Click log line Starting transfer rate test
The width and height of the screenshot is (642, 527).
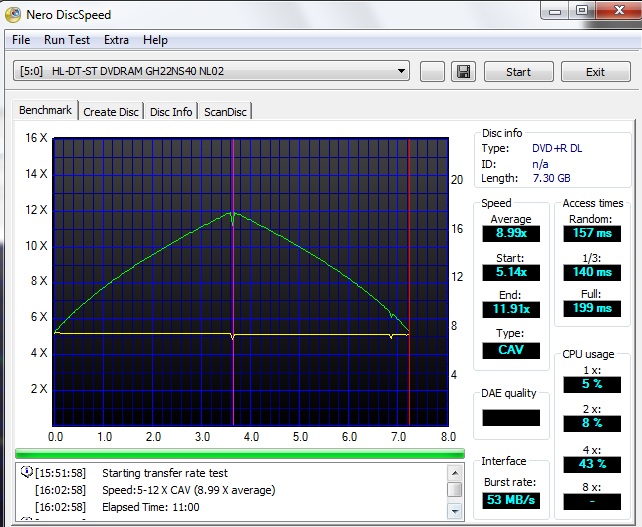[x=165, y=473]
